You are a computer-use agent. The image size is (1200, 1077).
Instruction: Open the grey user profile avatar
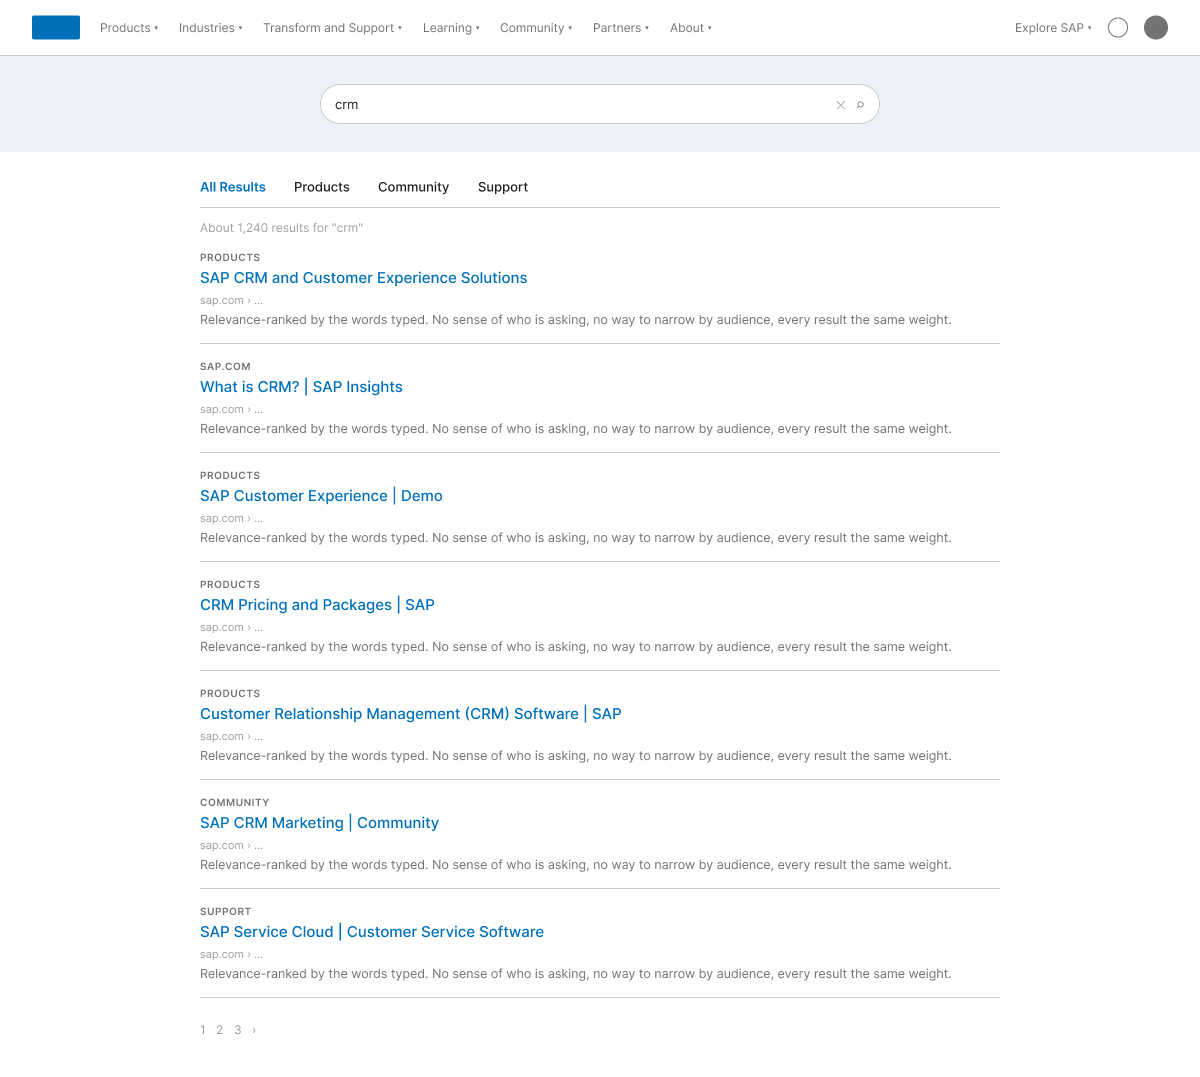[x=1156, y=28]
